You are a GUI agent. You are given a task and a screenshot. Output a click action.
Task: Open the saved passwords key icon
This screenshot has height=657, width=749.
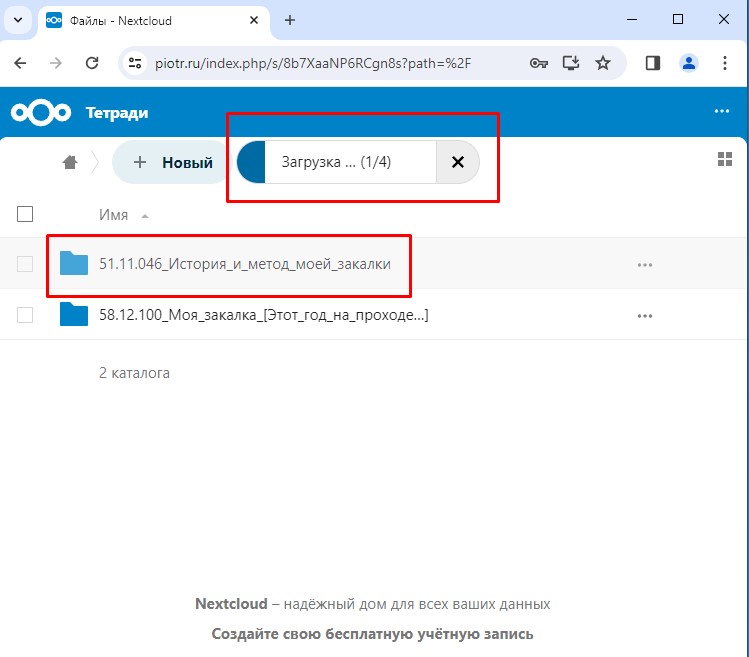click(x=539, y=63)
